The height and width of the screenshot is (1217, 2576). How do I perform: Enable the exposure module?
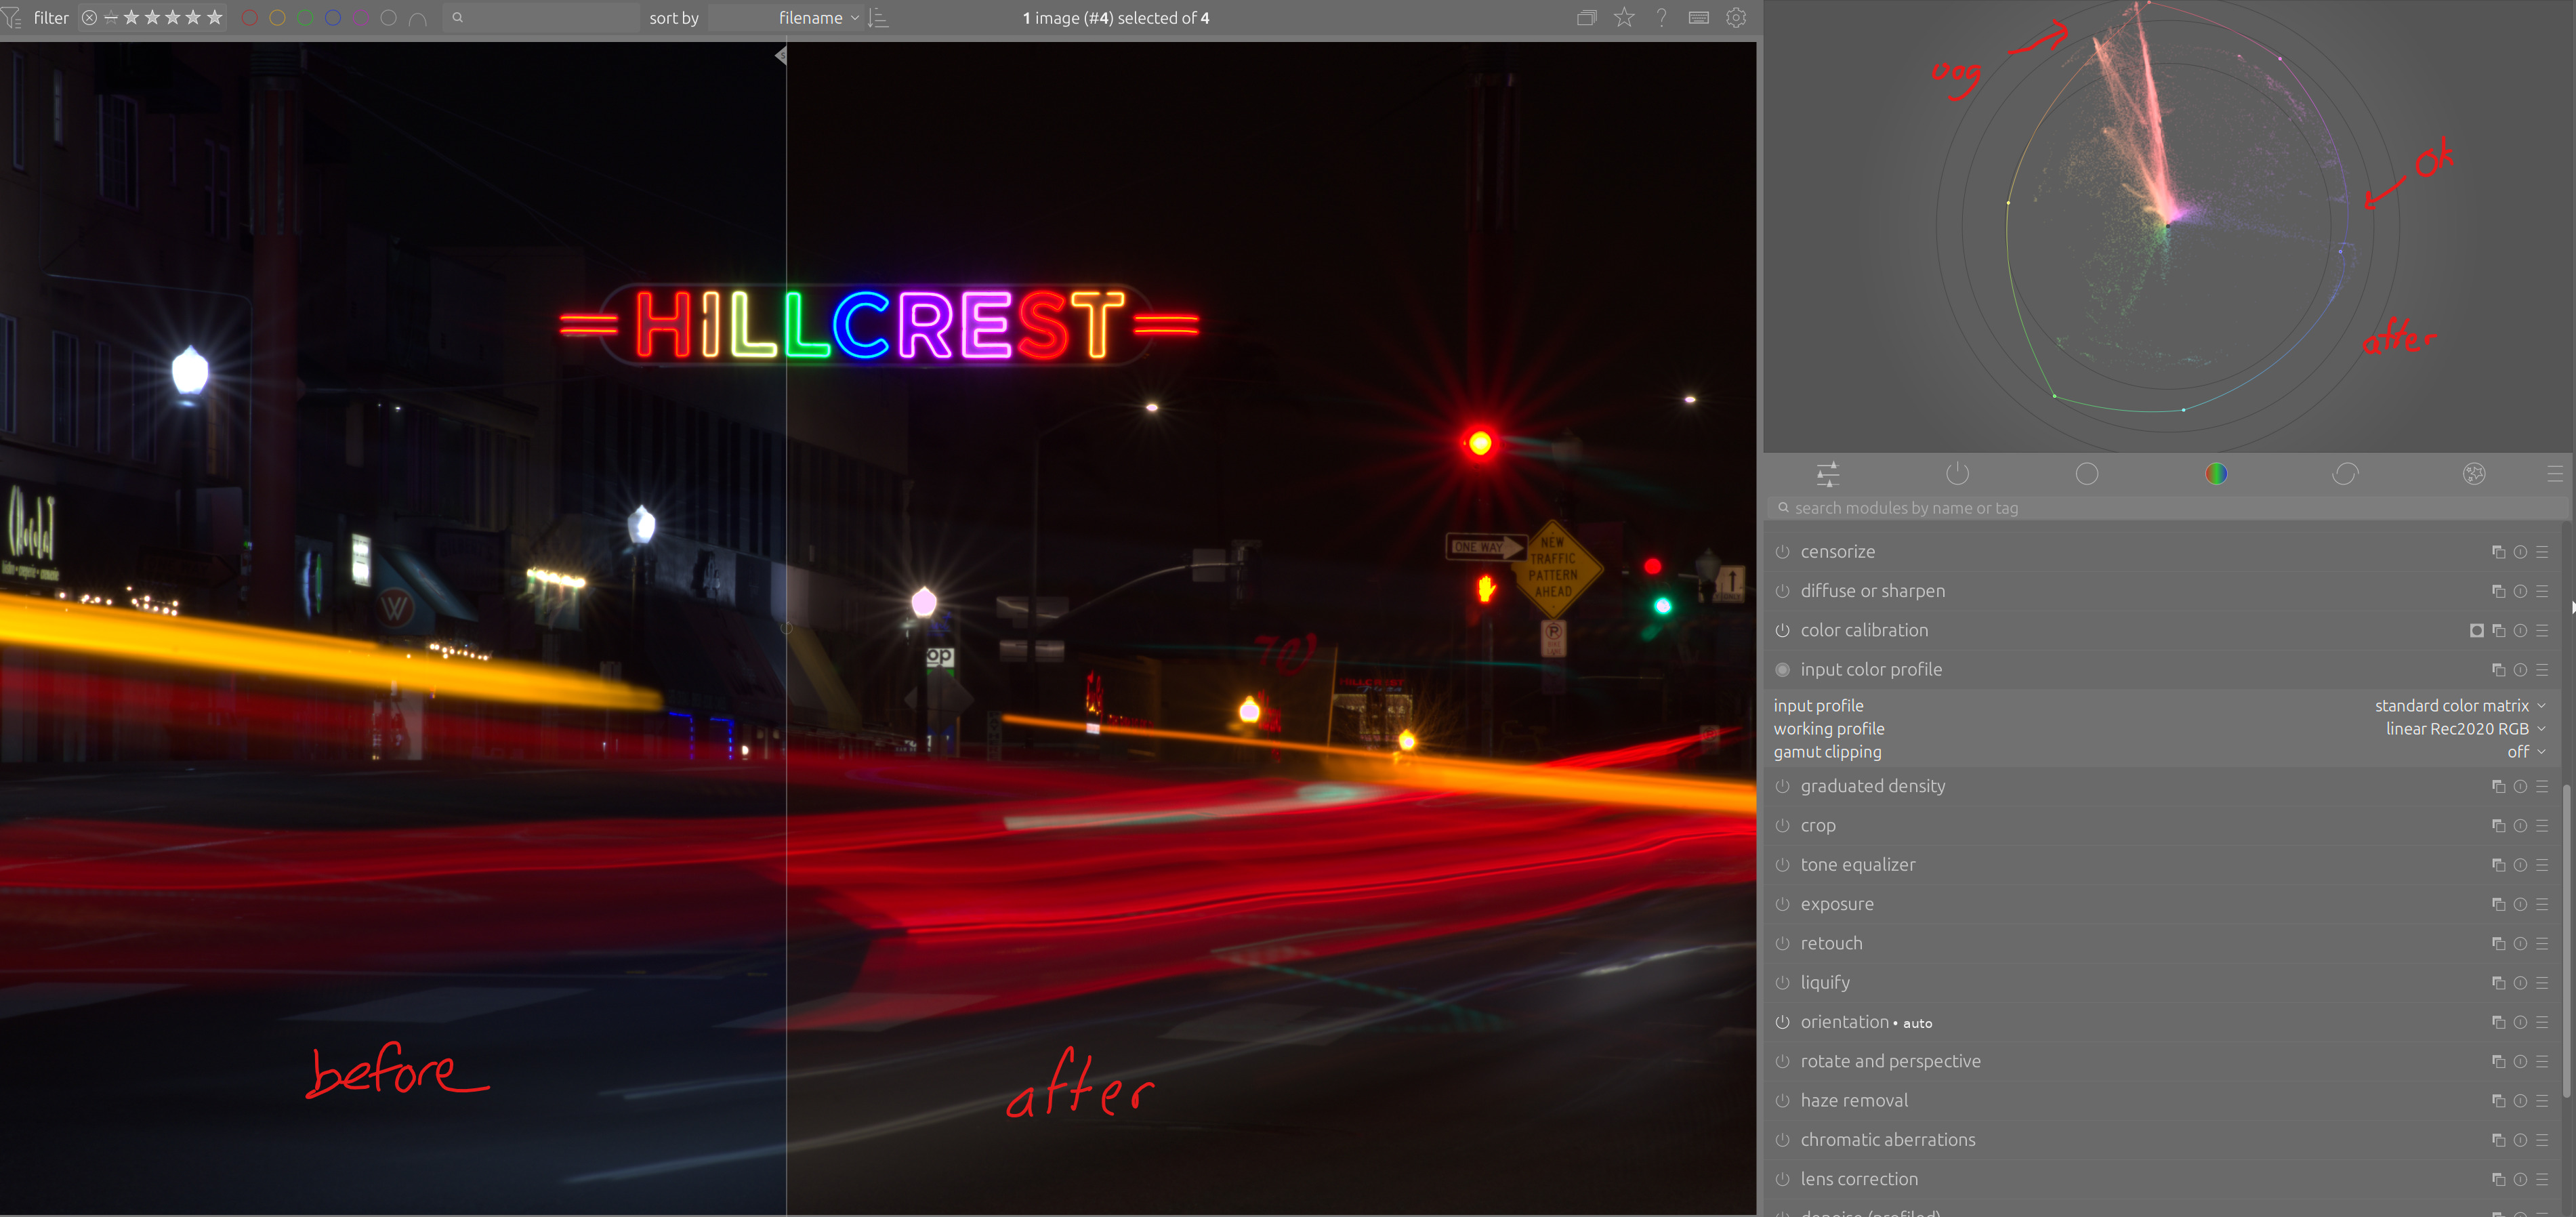(x=1782, y=904)
